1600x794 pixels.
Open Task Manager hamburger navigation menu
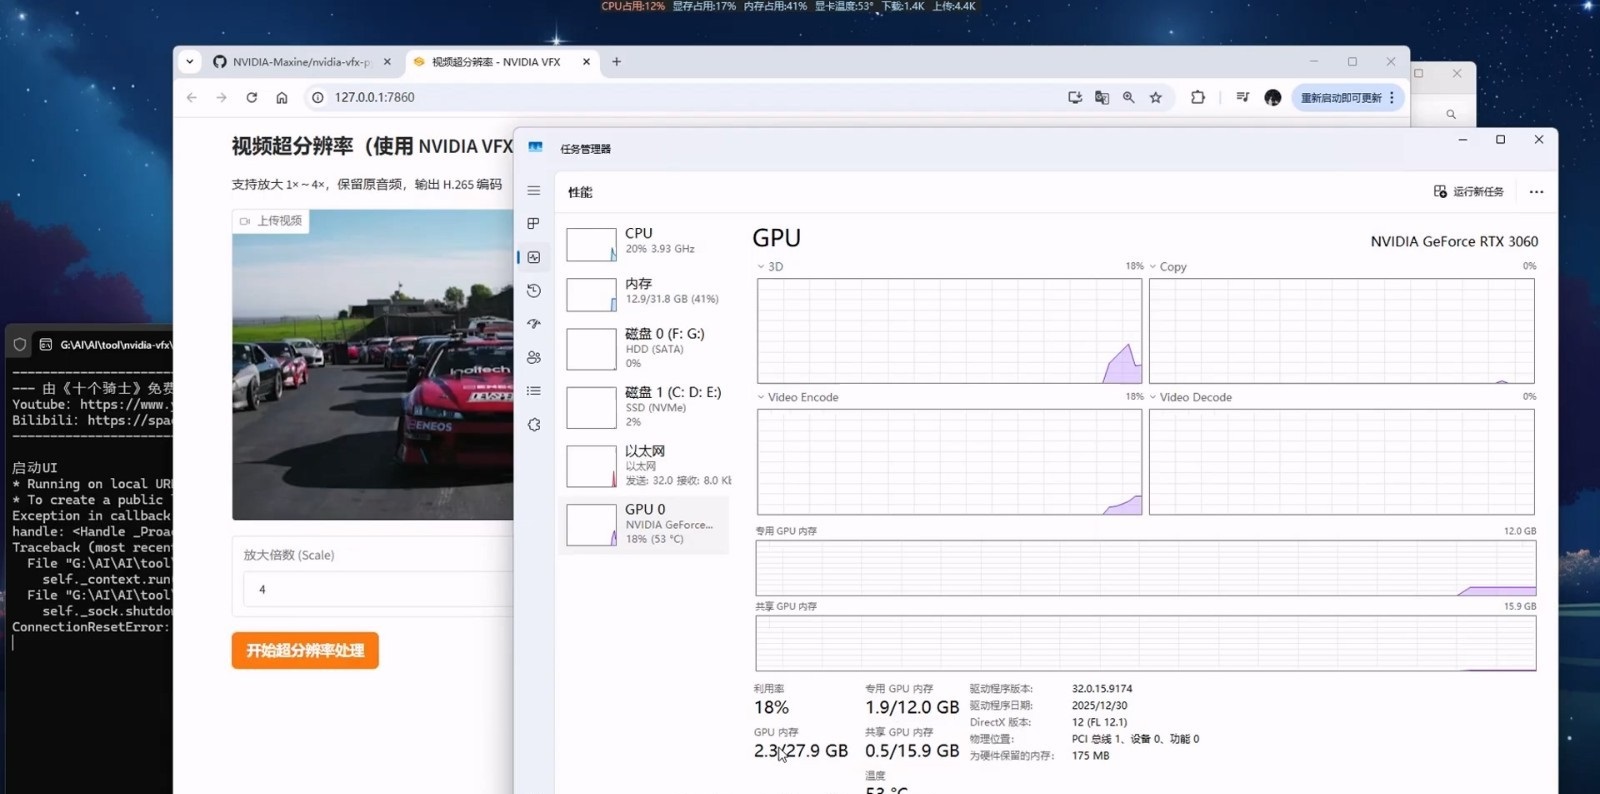click(534, 191)
